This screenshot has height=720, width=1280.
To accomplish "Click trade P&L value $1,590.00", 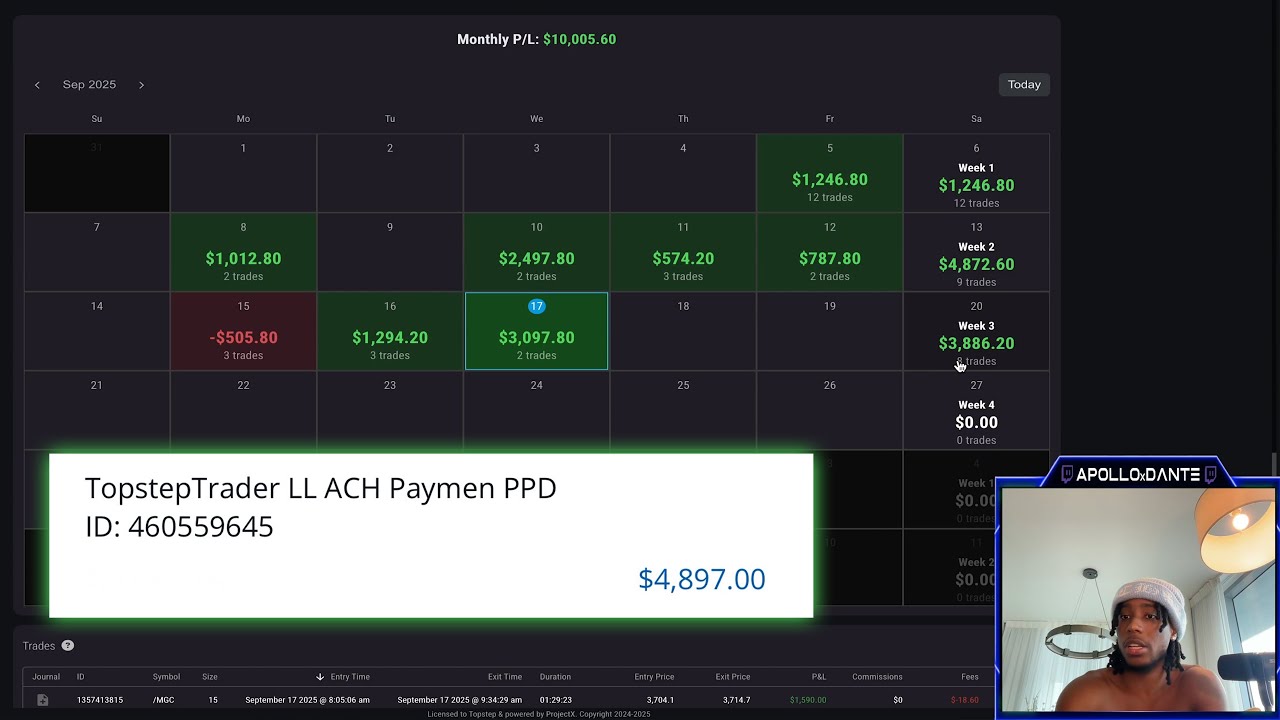I will (808, 700).
